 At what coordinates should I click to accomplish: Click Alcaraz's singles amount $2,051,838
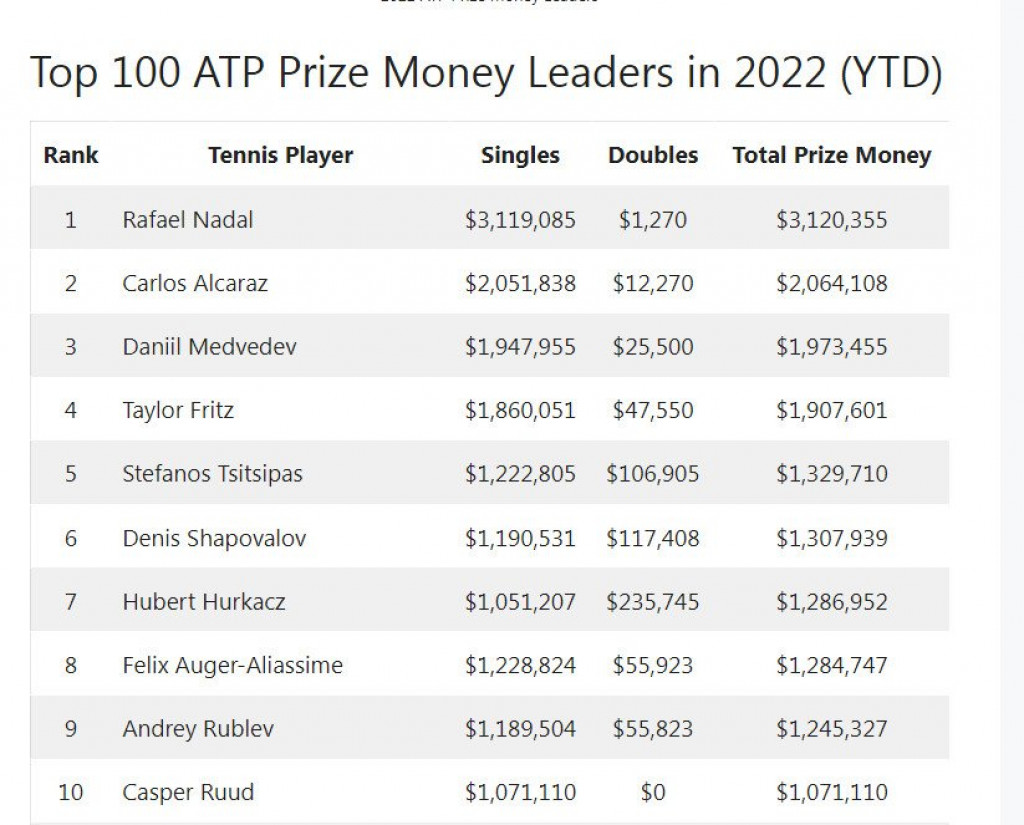point(520,283)
